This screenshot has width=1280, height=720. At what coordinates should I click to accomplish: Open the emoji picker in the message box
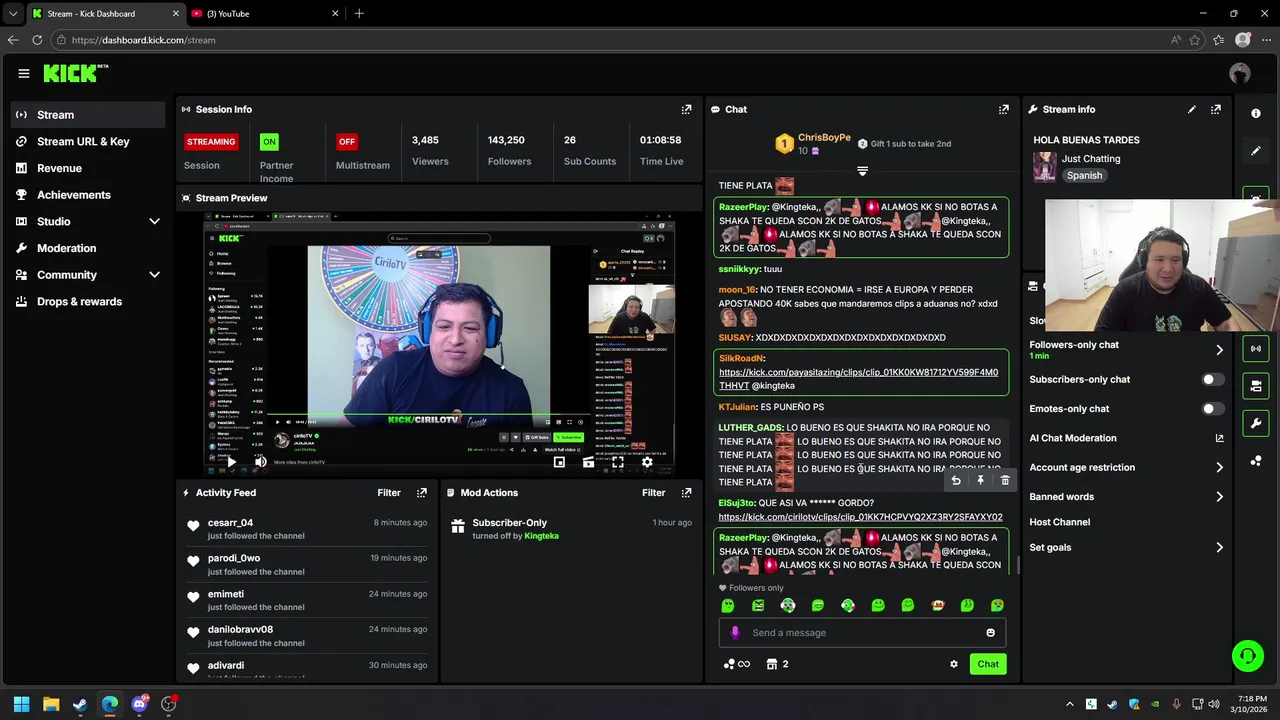990,633
